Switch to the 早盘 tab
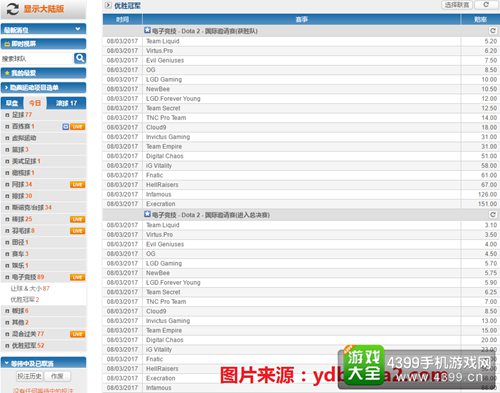 12,103
